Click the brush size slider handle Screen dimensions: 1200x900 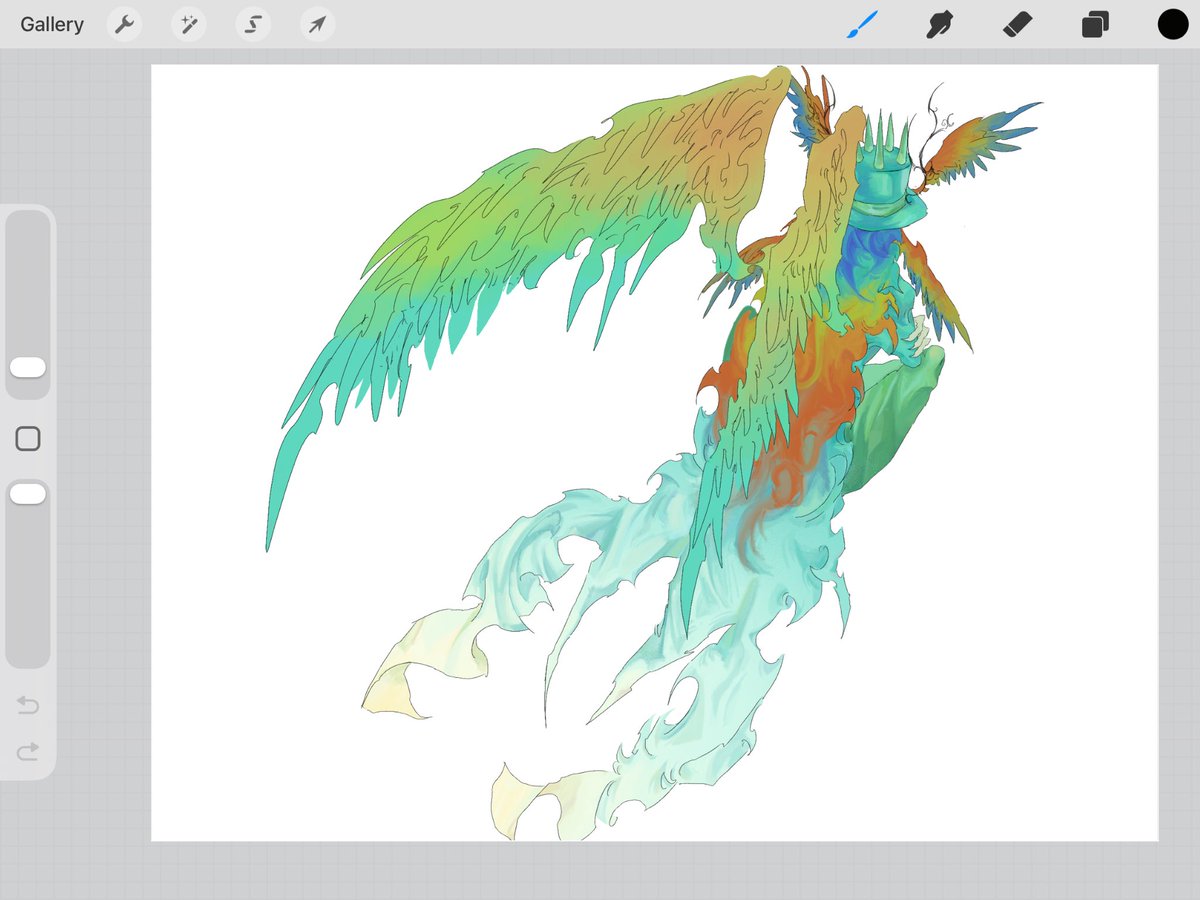28,367
